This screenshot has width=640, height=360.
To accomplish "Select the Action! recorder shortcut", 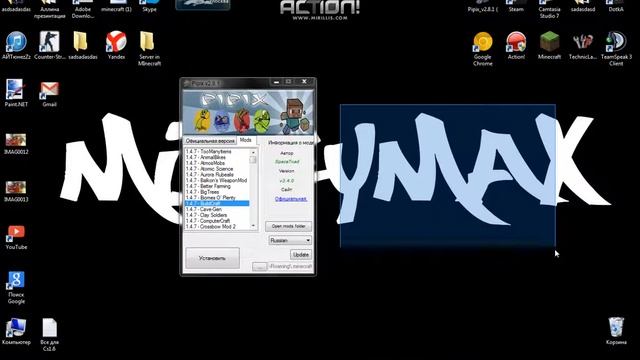I will [x=516, y=46].
